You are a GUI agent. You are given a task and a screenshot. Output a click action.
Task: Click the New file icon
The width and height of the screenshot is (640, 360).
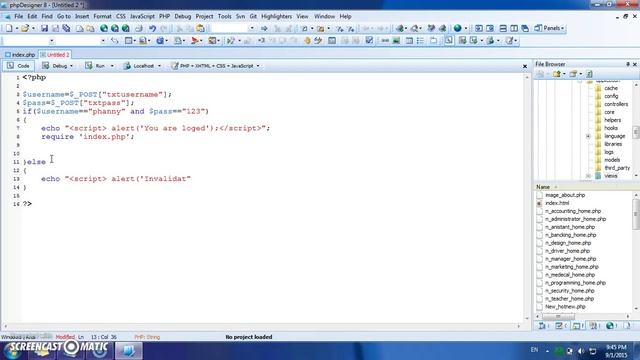tap(9, 28)
